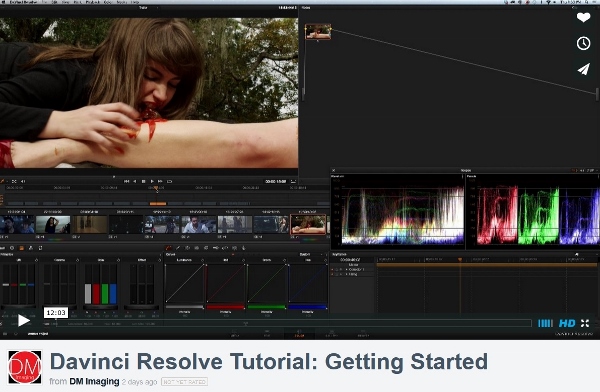The image size is (600, 392).
Task: Like the video with the heart icon
Action: click(583, 17)
